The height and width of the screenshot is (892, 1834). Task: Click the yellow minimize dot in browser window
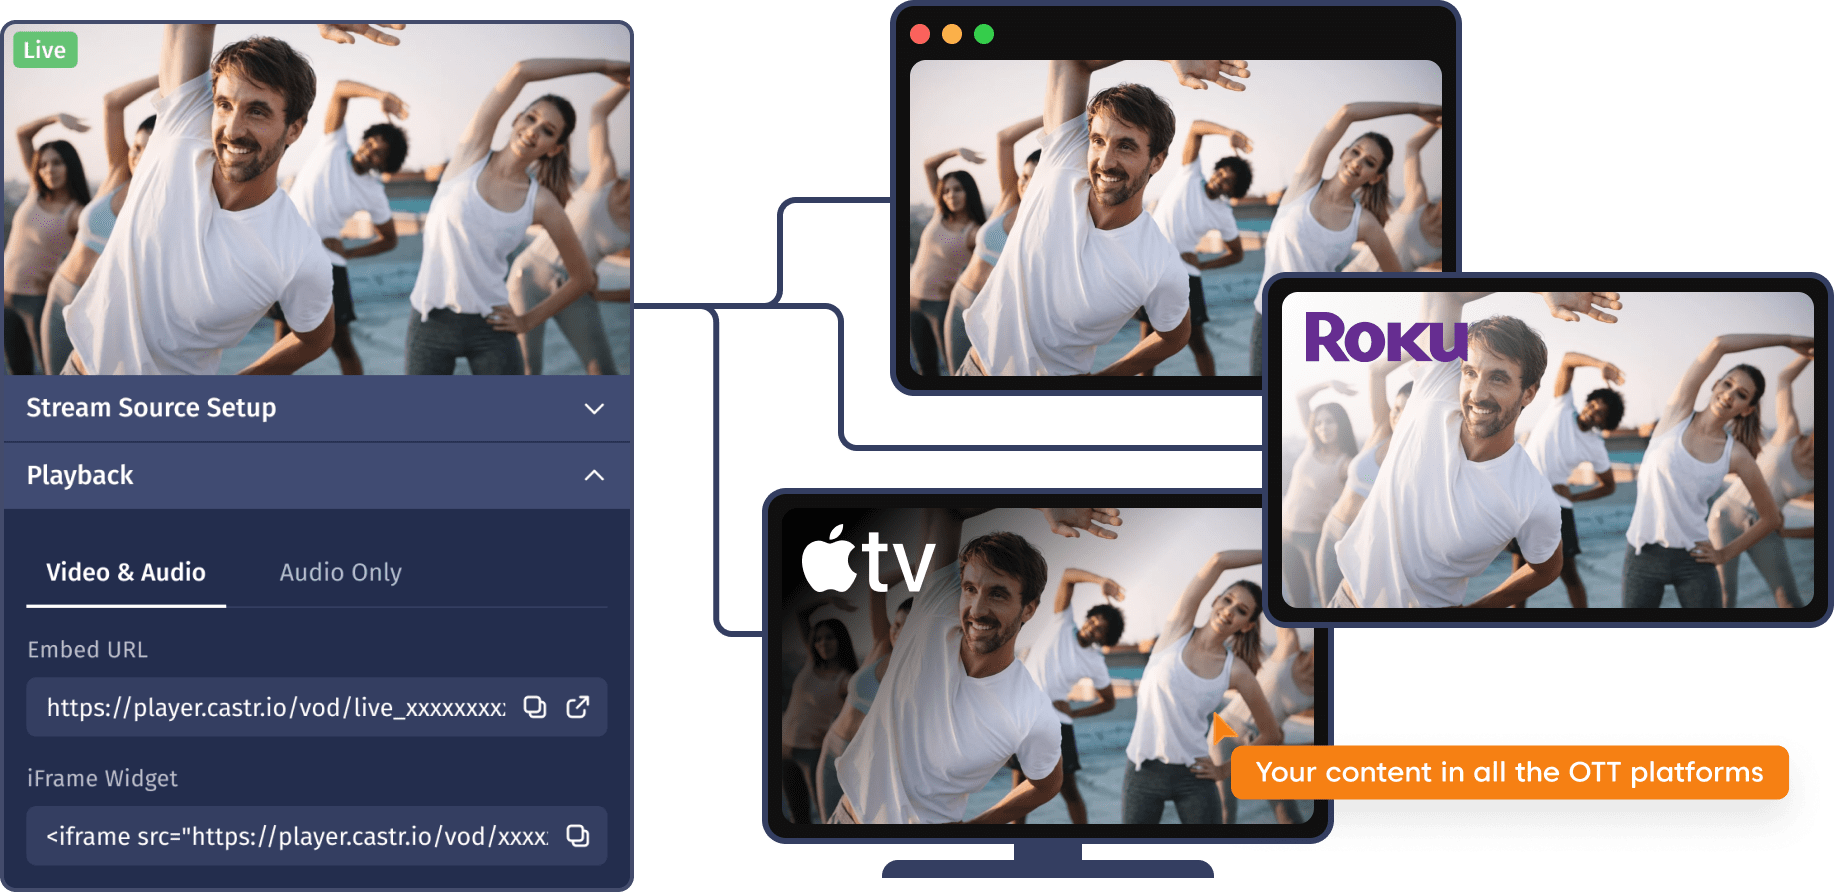pyautogui.click(x=952, y=34)
